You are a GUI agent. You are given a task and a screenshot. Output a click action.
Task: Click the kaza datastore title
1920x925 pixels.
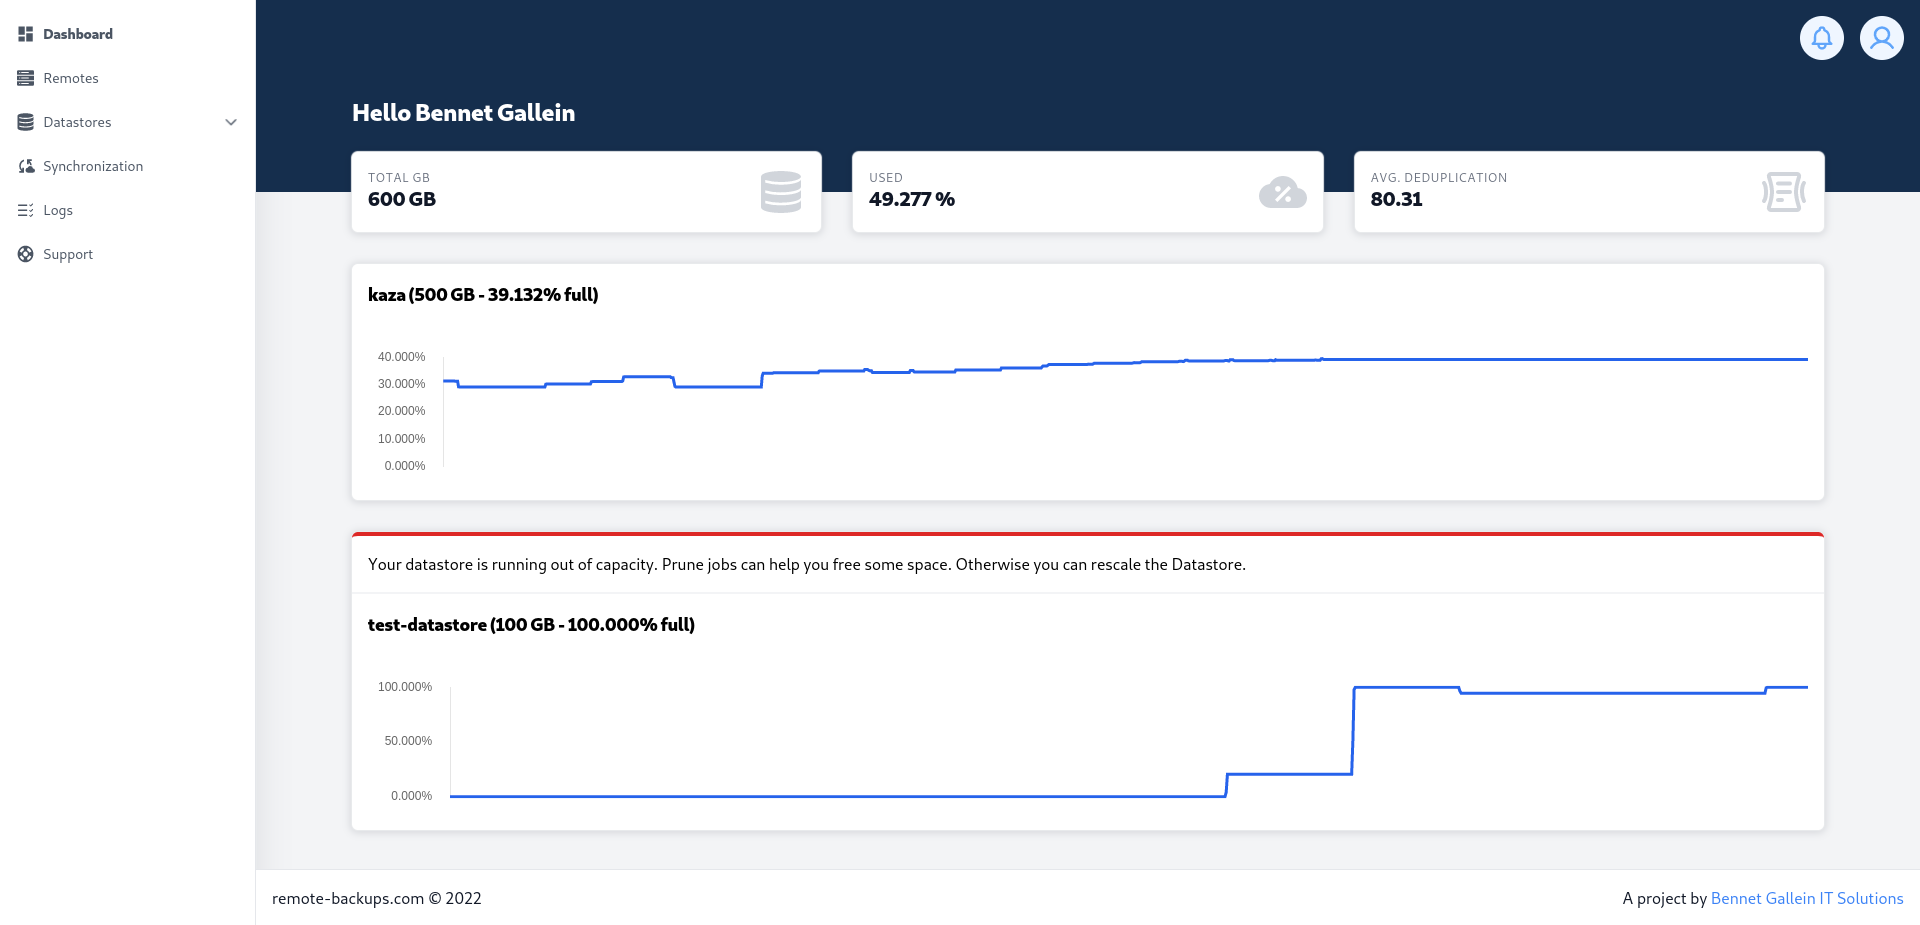[483, 295]
